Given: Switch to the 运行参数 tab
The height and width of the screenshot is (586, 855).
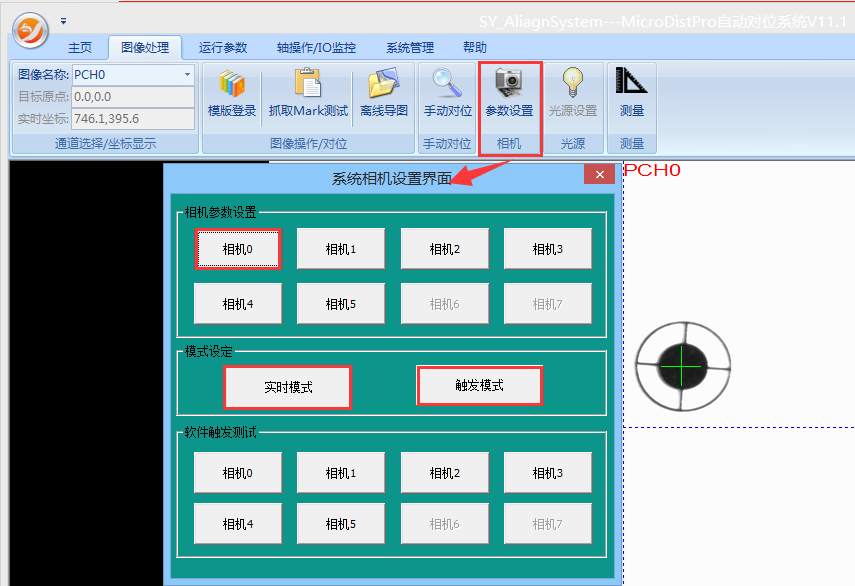Looking at the screenshot, I should 223,48.
